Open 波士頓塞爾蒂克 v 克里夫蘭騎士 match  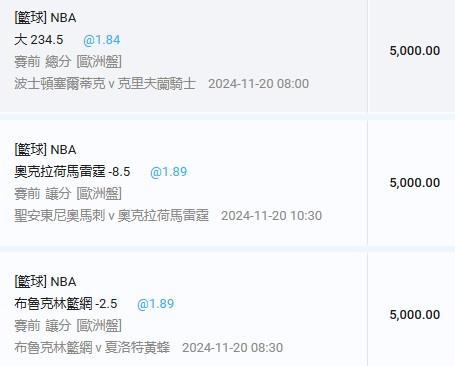click(x=105, y=84)
